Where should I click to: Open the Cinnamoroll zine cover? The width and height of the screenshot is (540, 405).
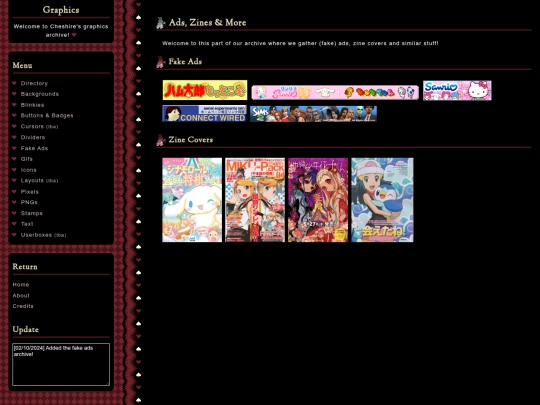pos(192,200)
